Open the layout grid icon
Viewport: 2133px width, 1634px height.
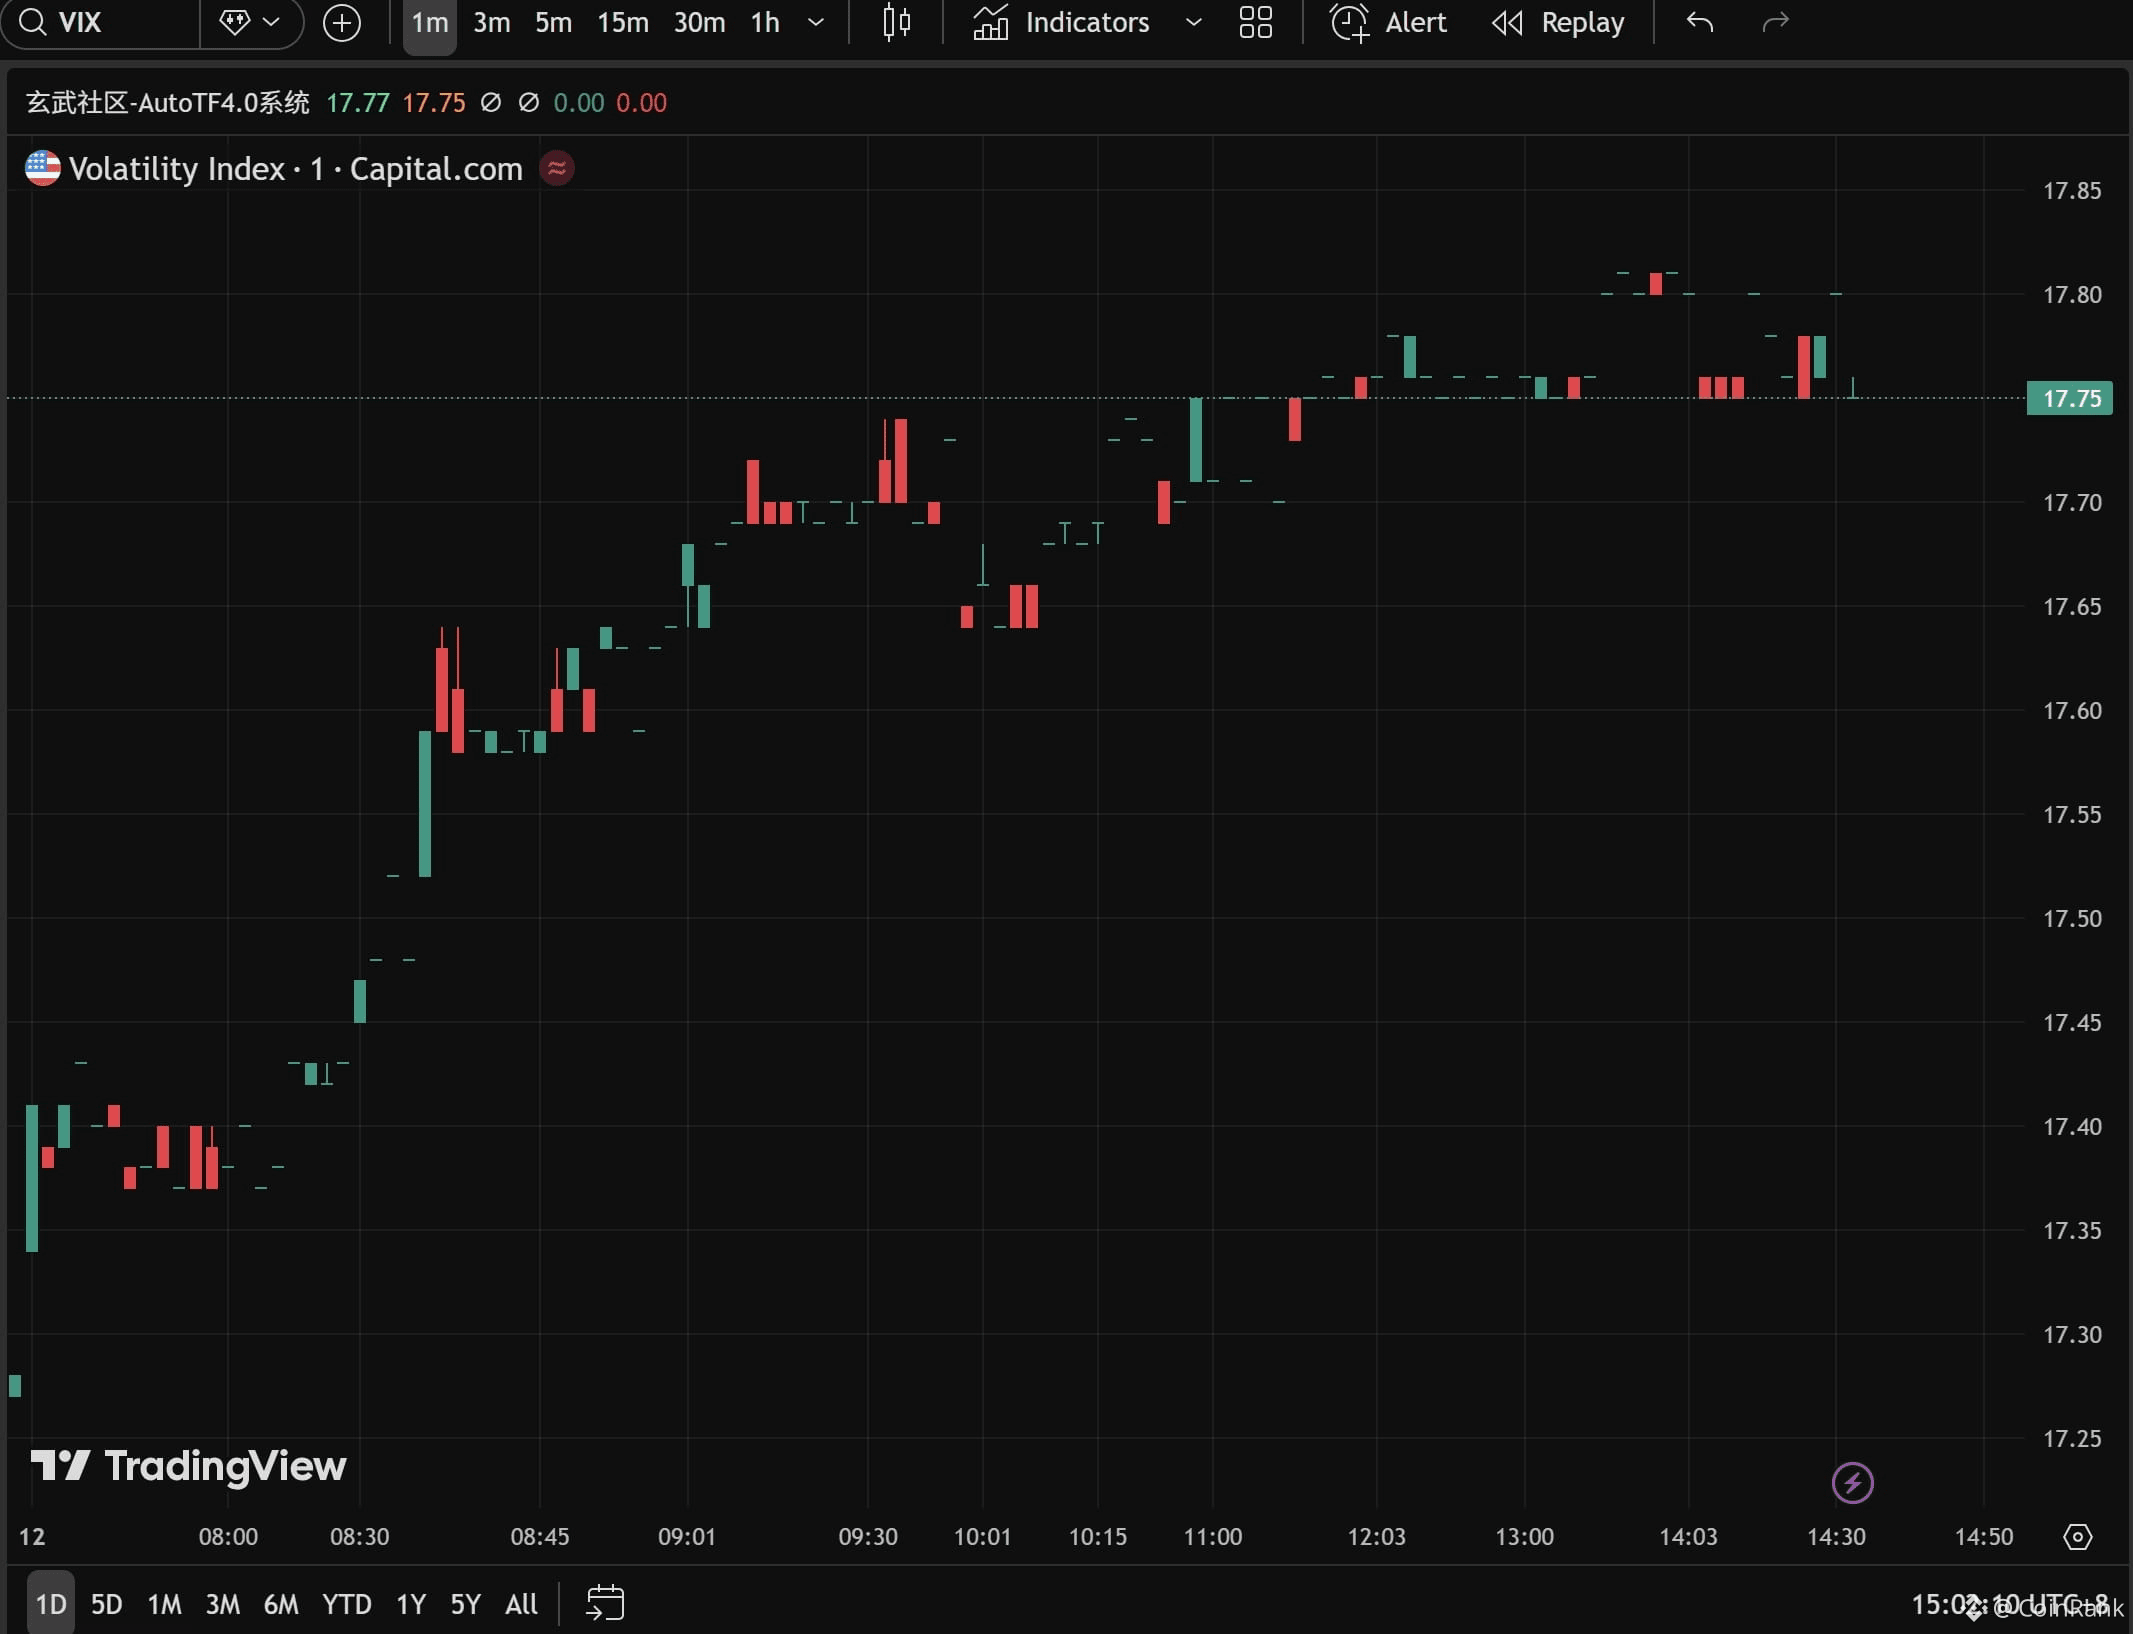[1255, 22]
